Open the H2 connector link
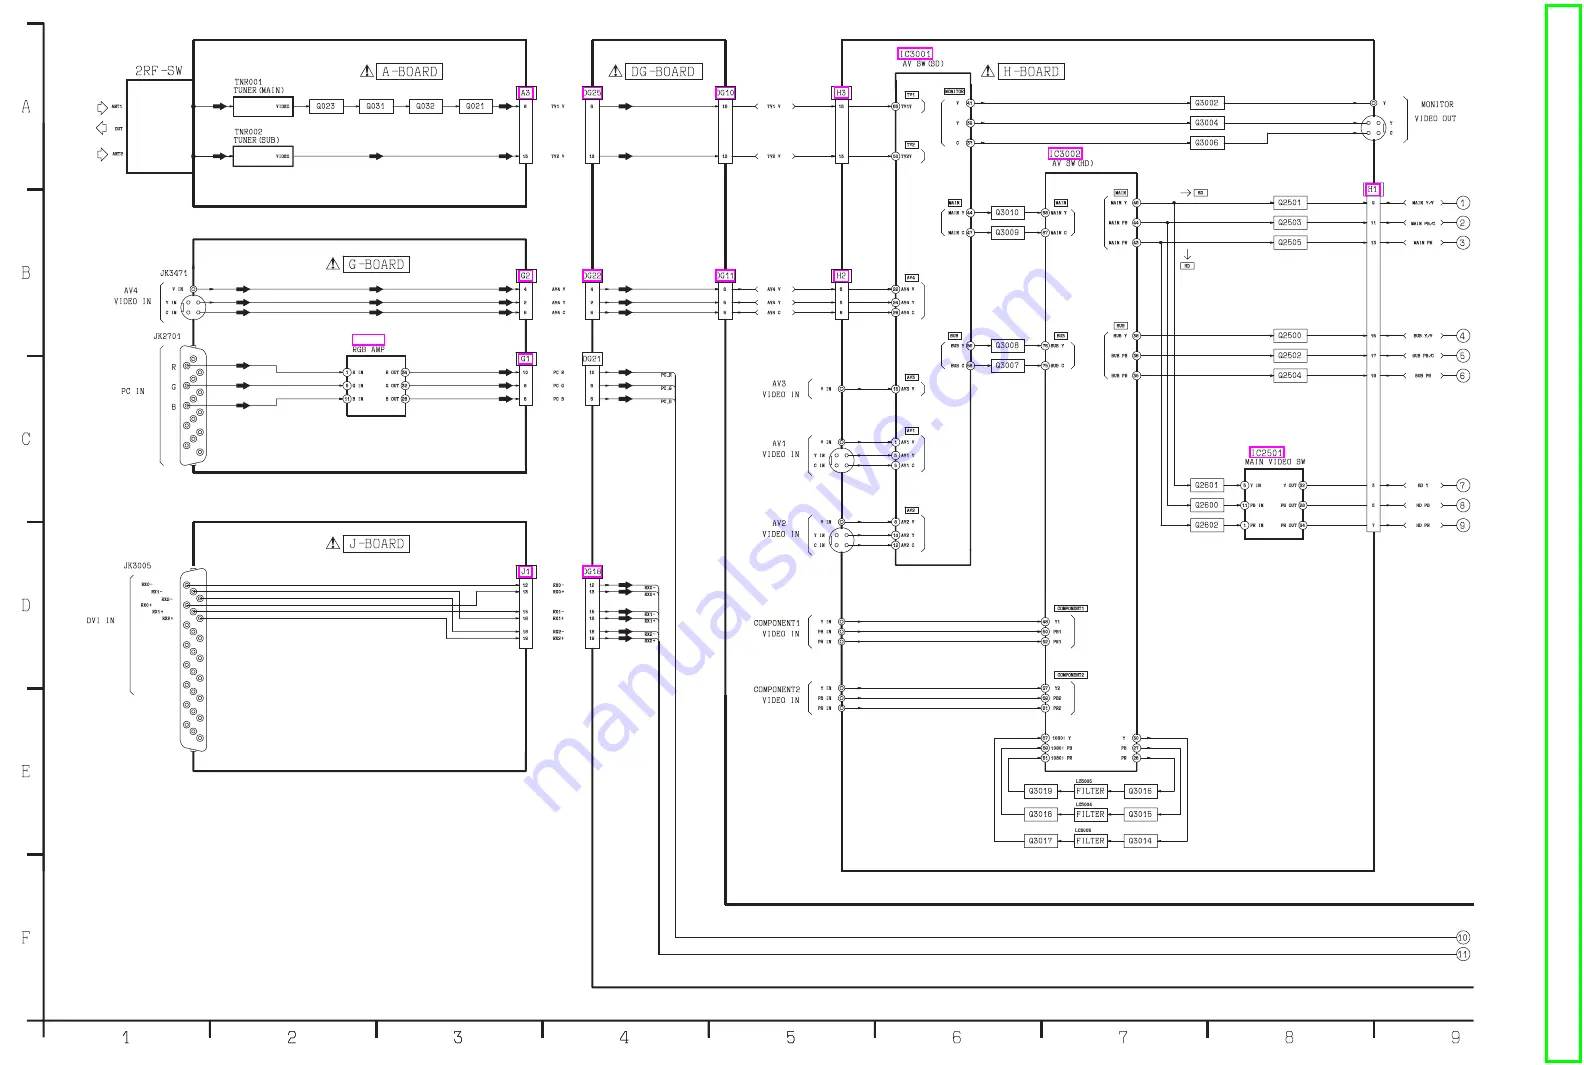 [x=841, y=276]
